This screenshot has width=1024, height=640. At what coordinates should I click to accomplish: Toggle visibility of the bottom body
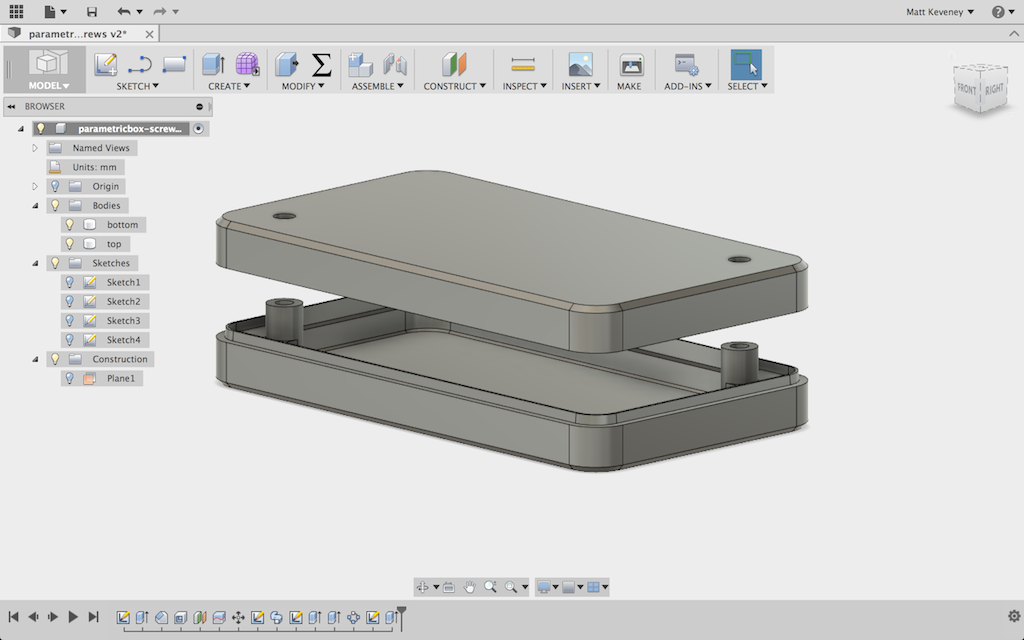(68, 224)
